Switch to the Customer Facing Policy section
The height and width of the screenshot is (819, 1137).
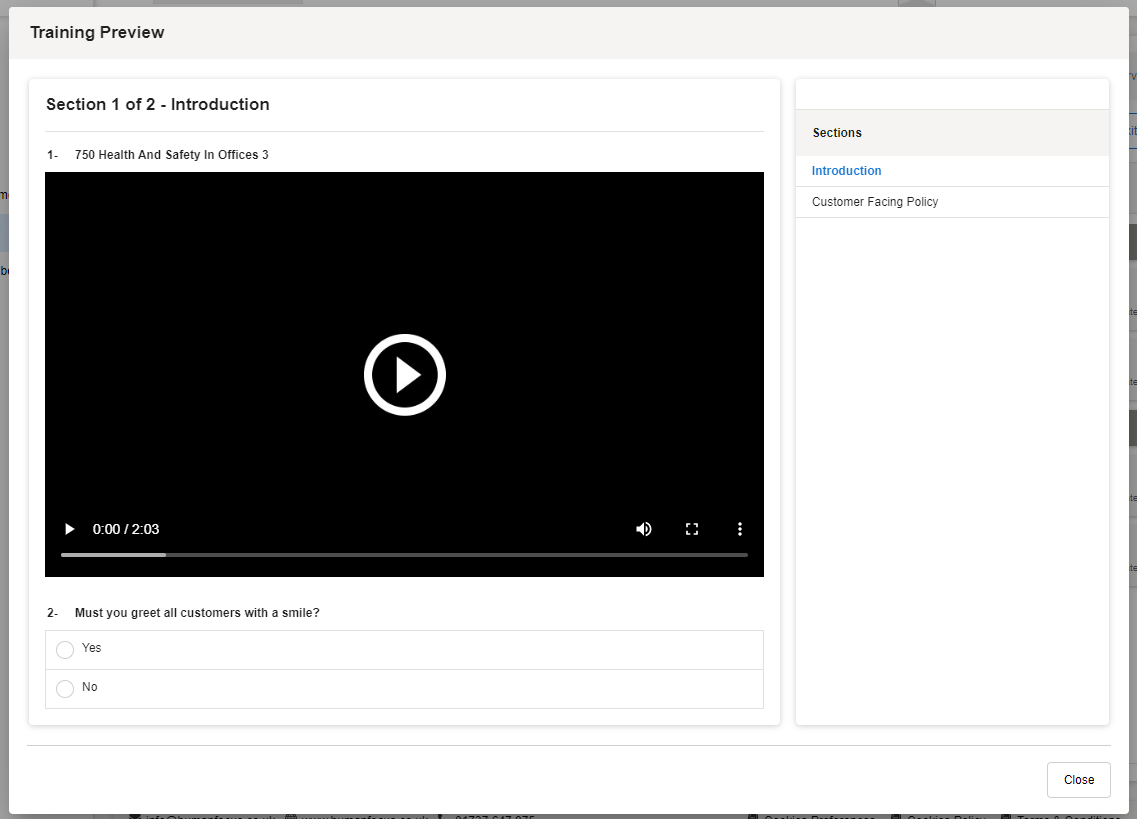pyautogui.click(x=874, y=202)
